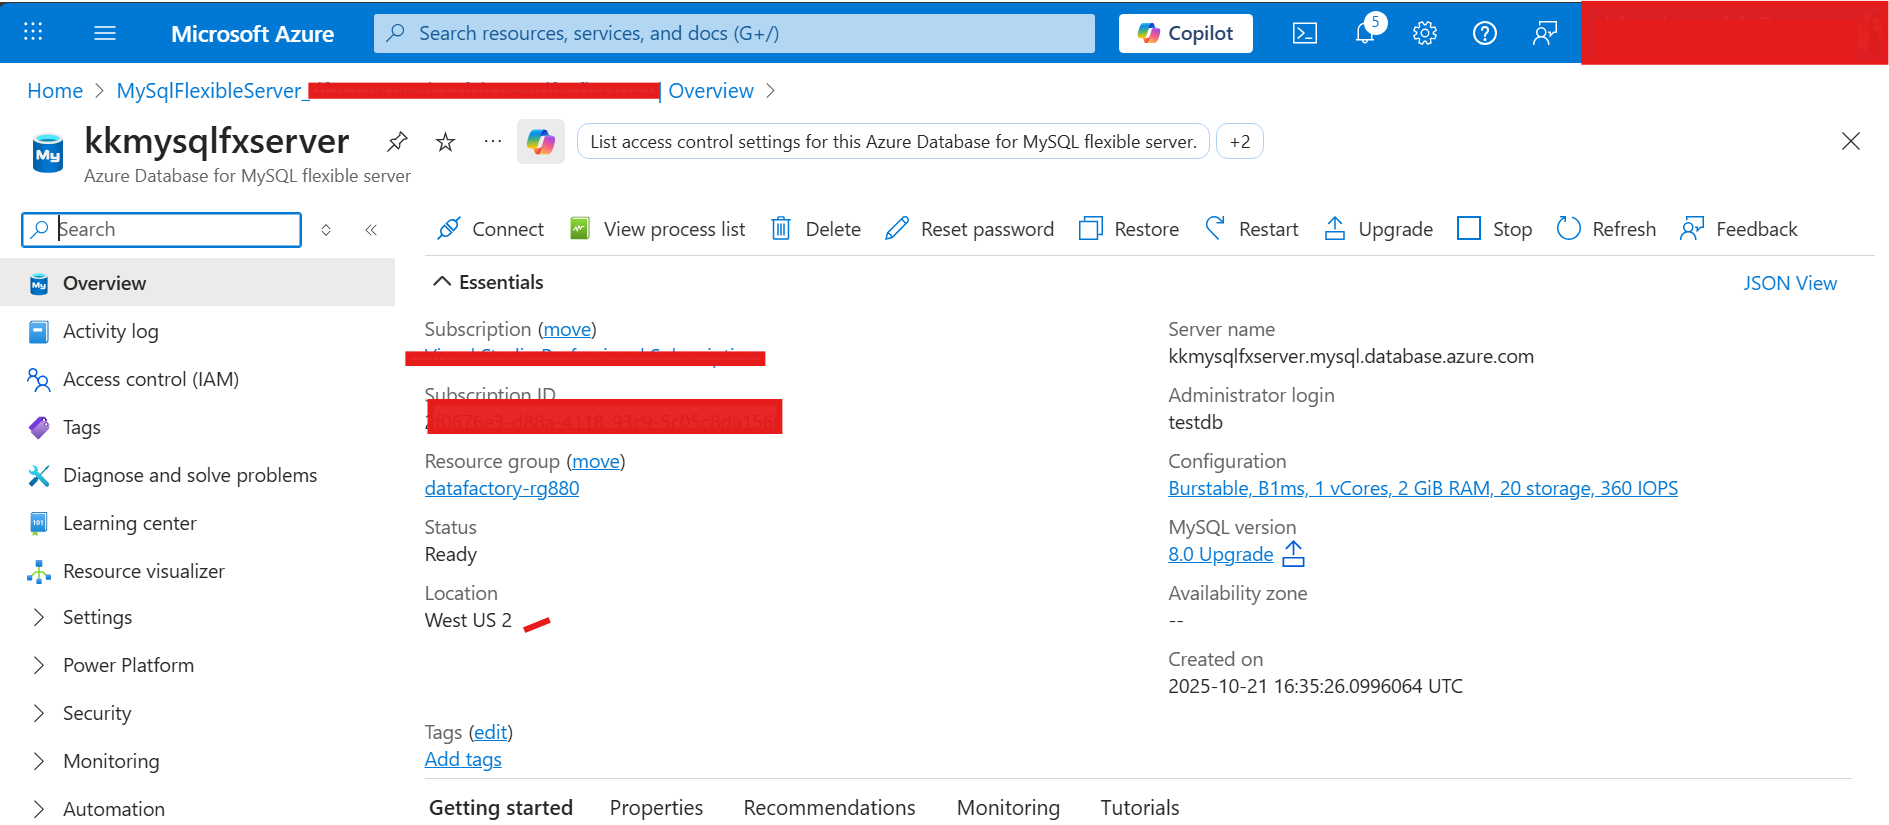Switch to the Monitoring tab
This screenshot has width=1889, height=825.
[x=1008, y=807]
